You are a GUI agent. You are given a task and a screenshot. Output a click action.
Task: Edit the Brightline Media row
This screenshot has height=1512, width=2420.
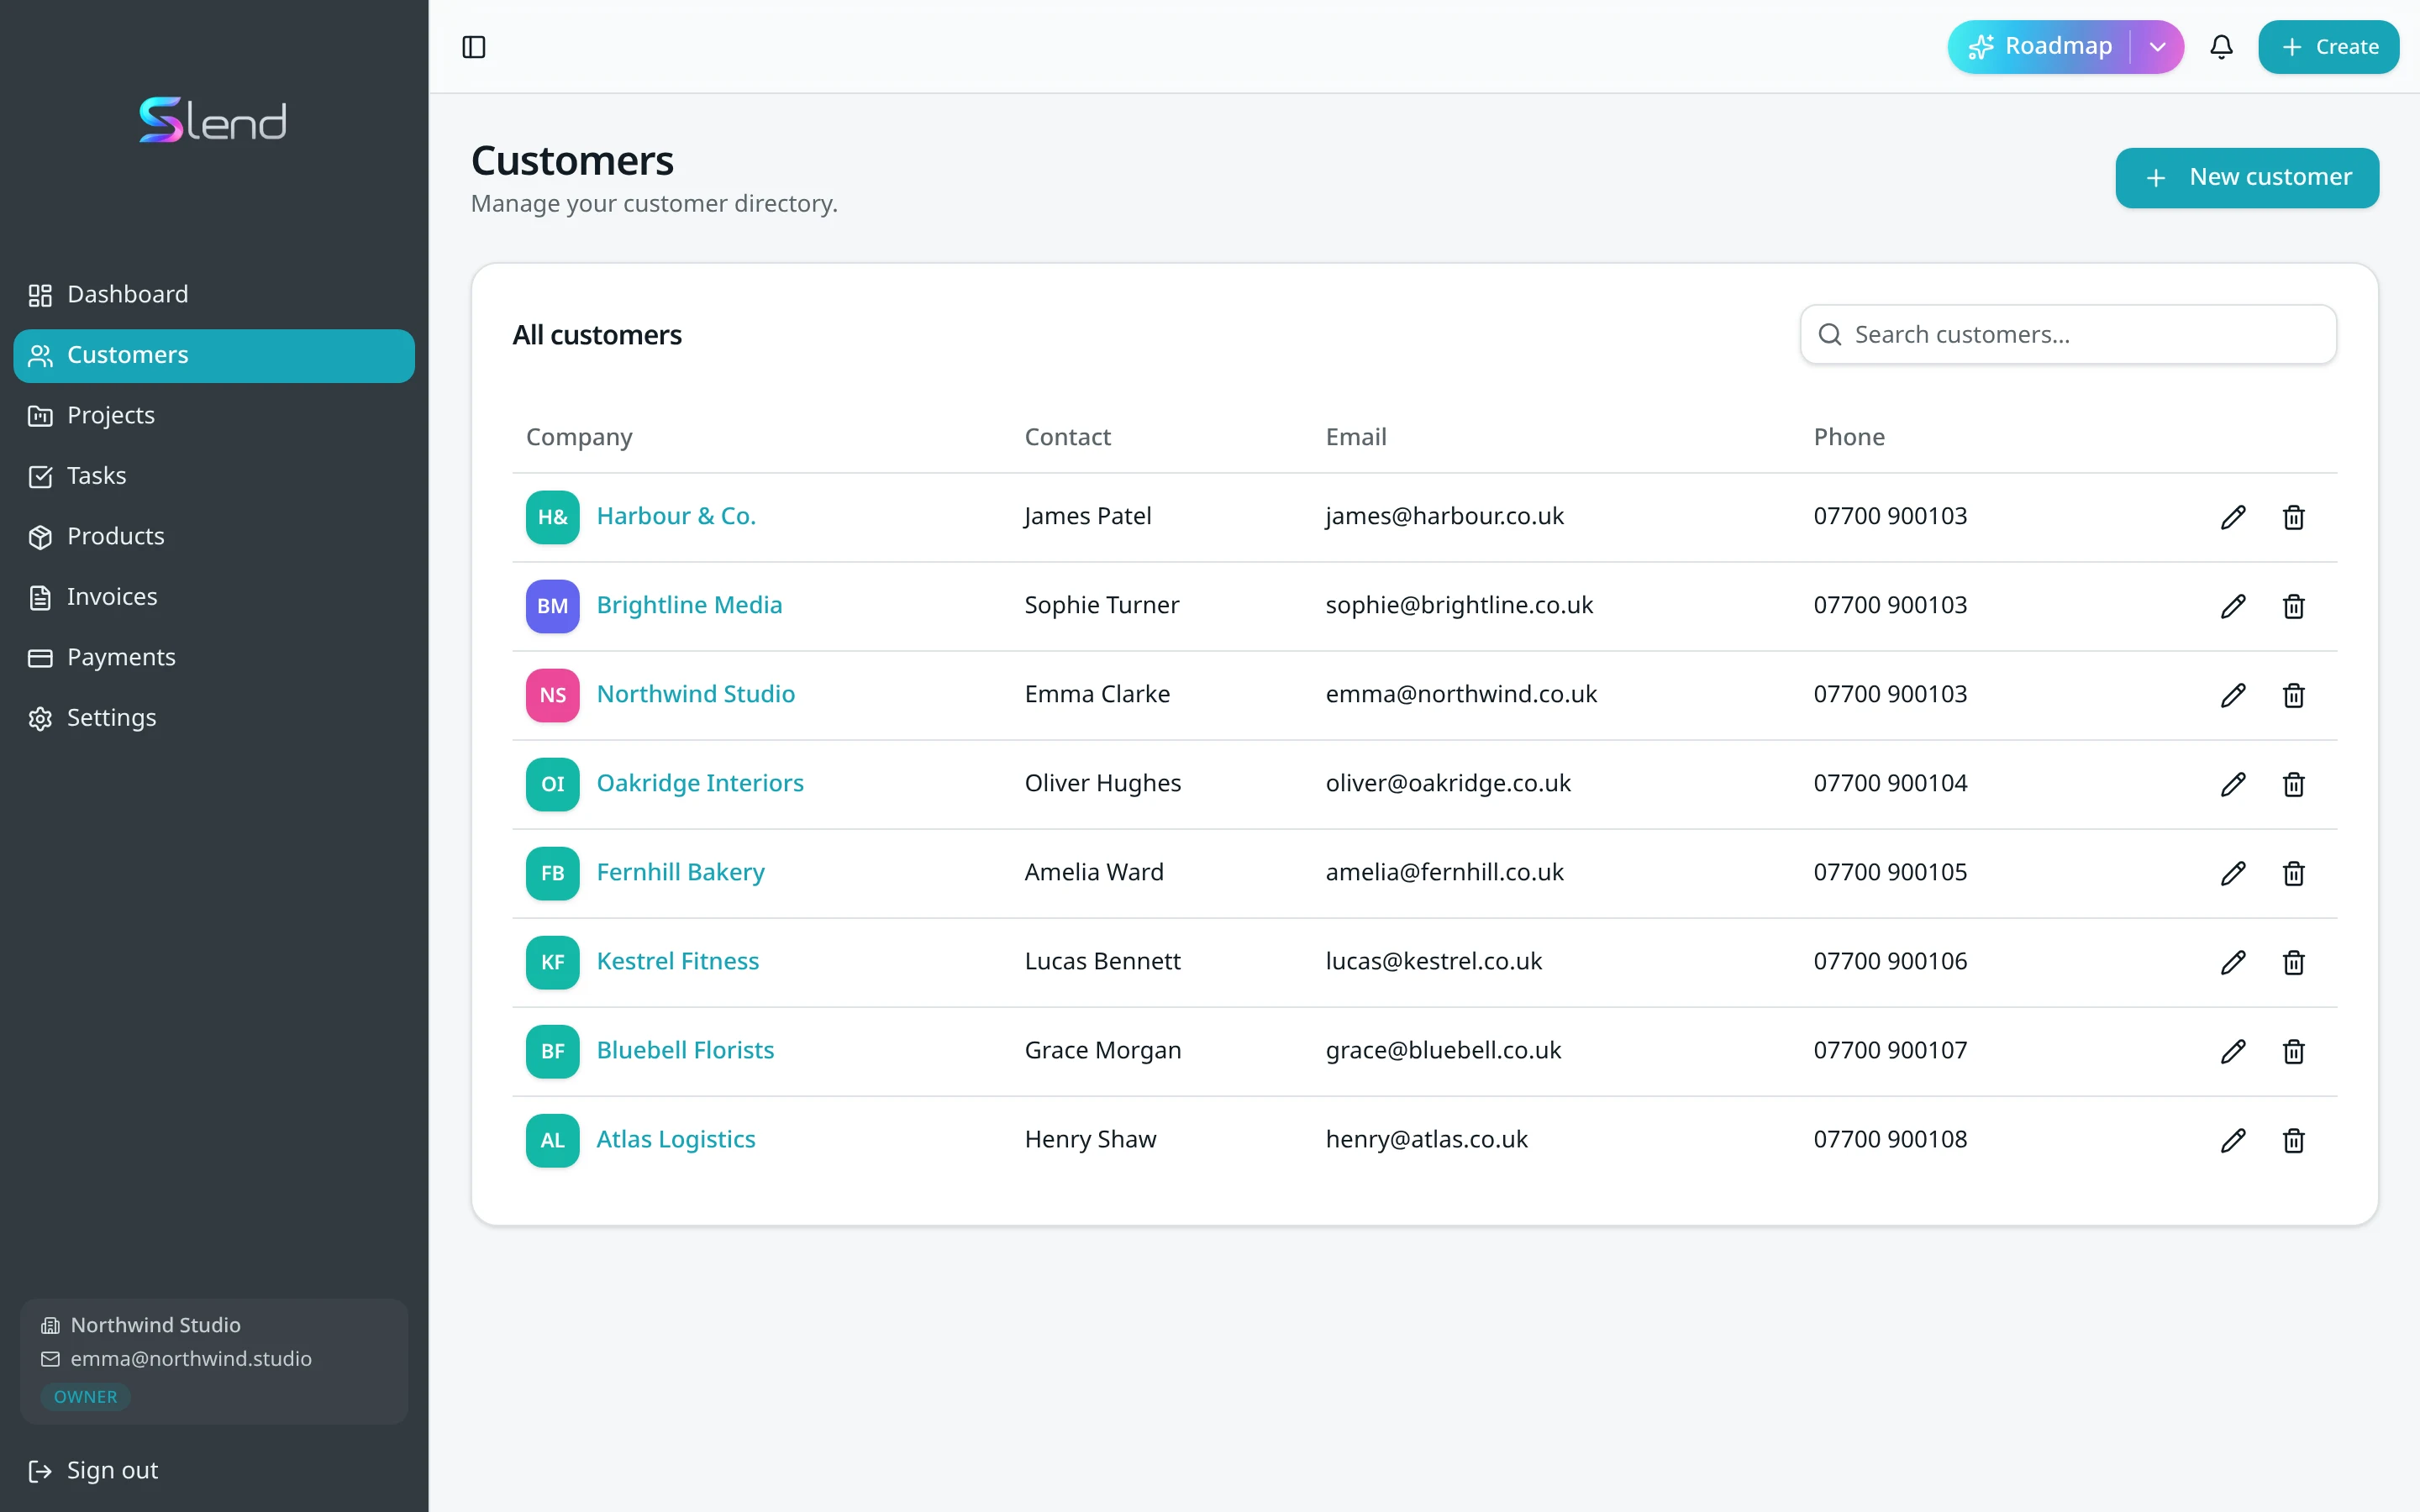(x=2233, y=606)
